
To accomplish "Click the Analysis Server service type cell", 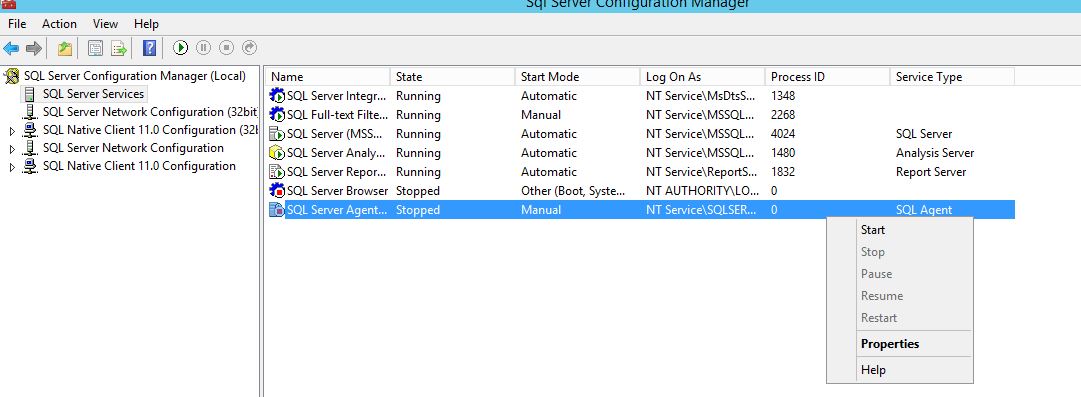I will [935, 153].
